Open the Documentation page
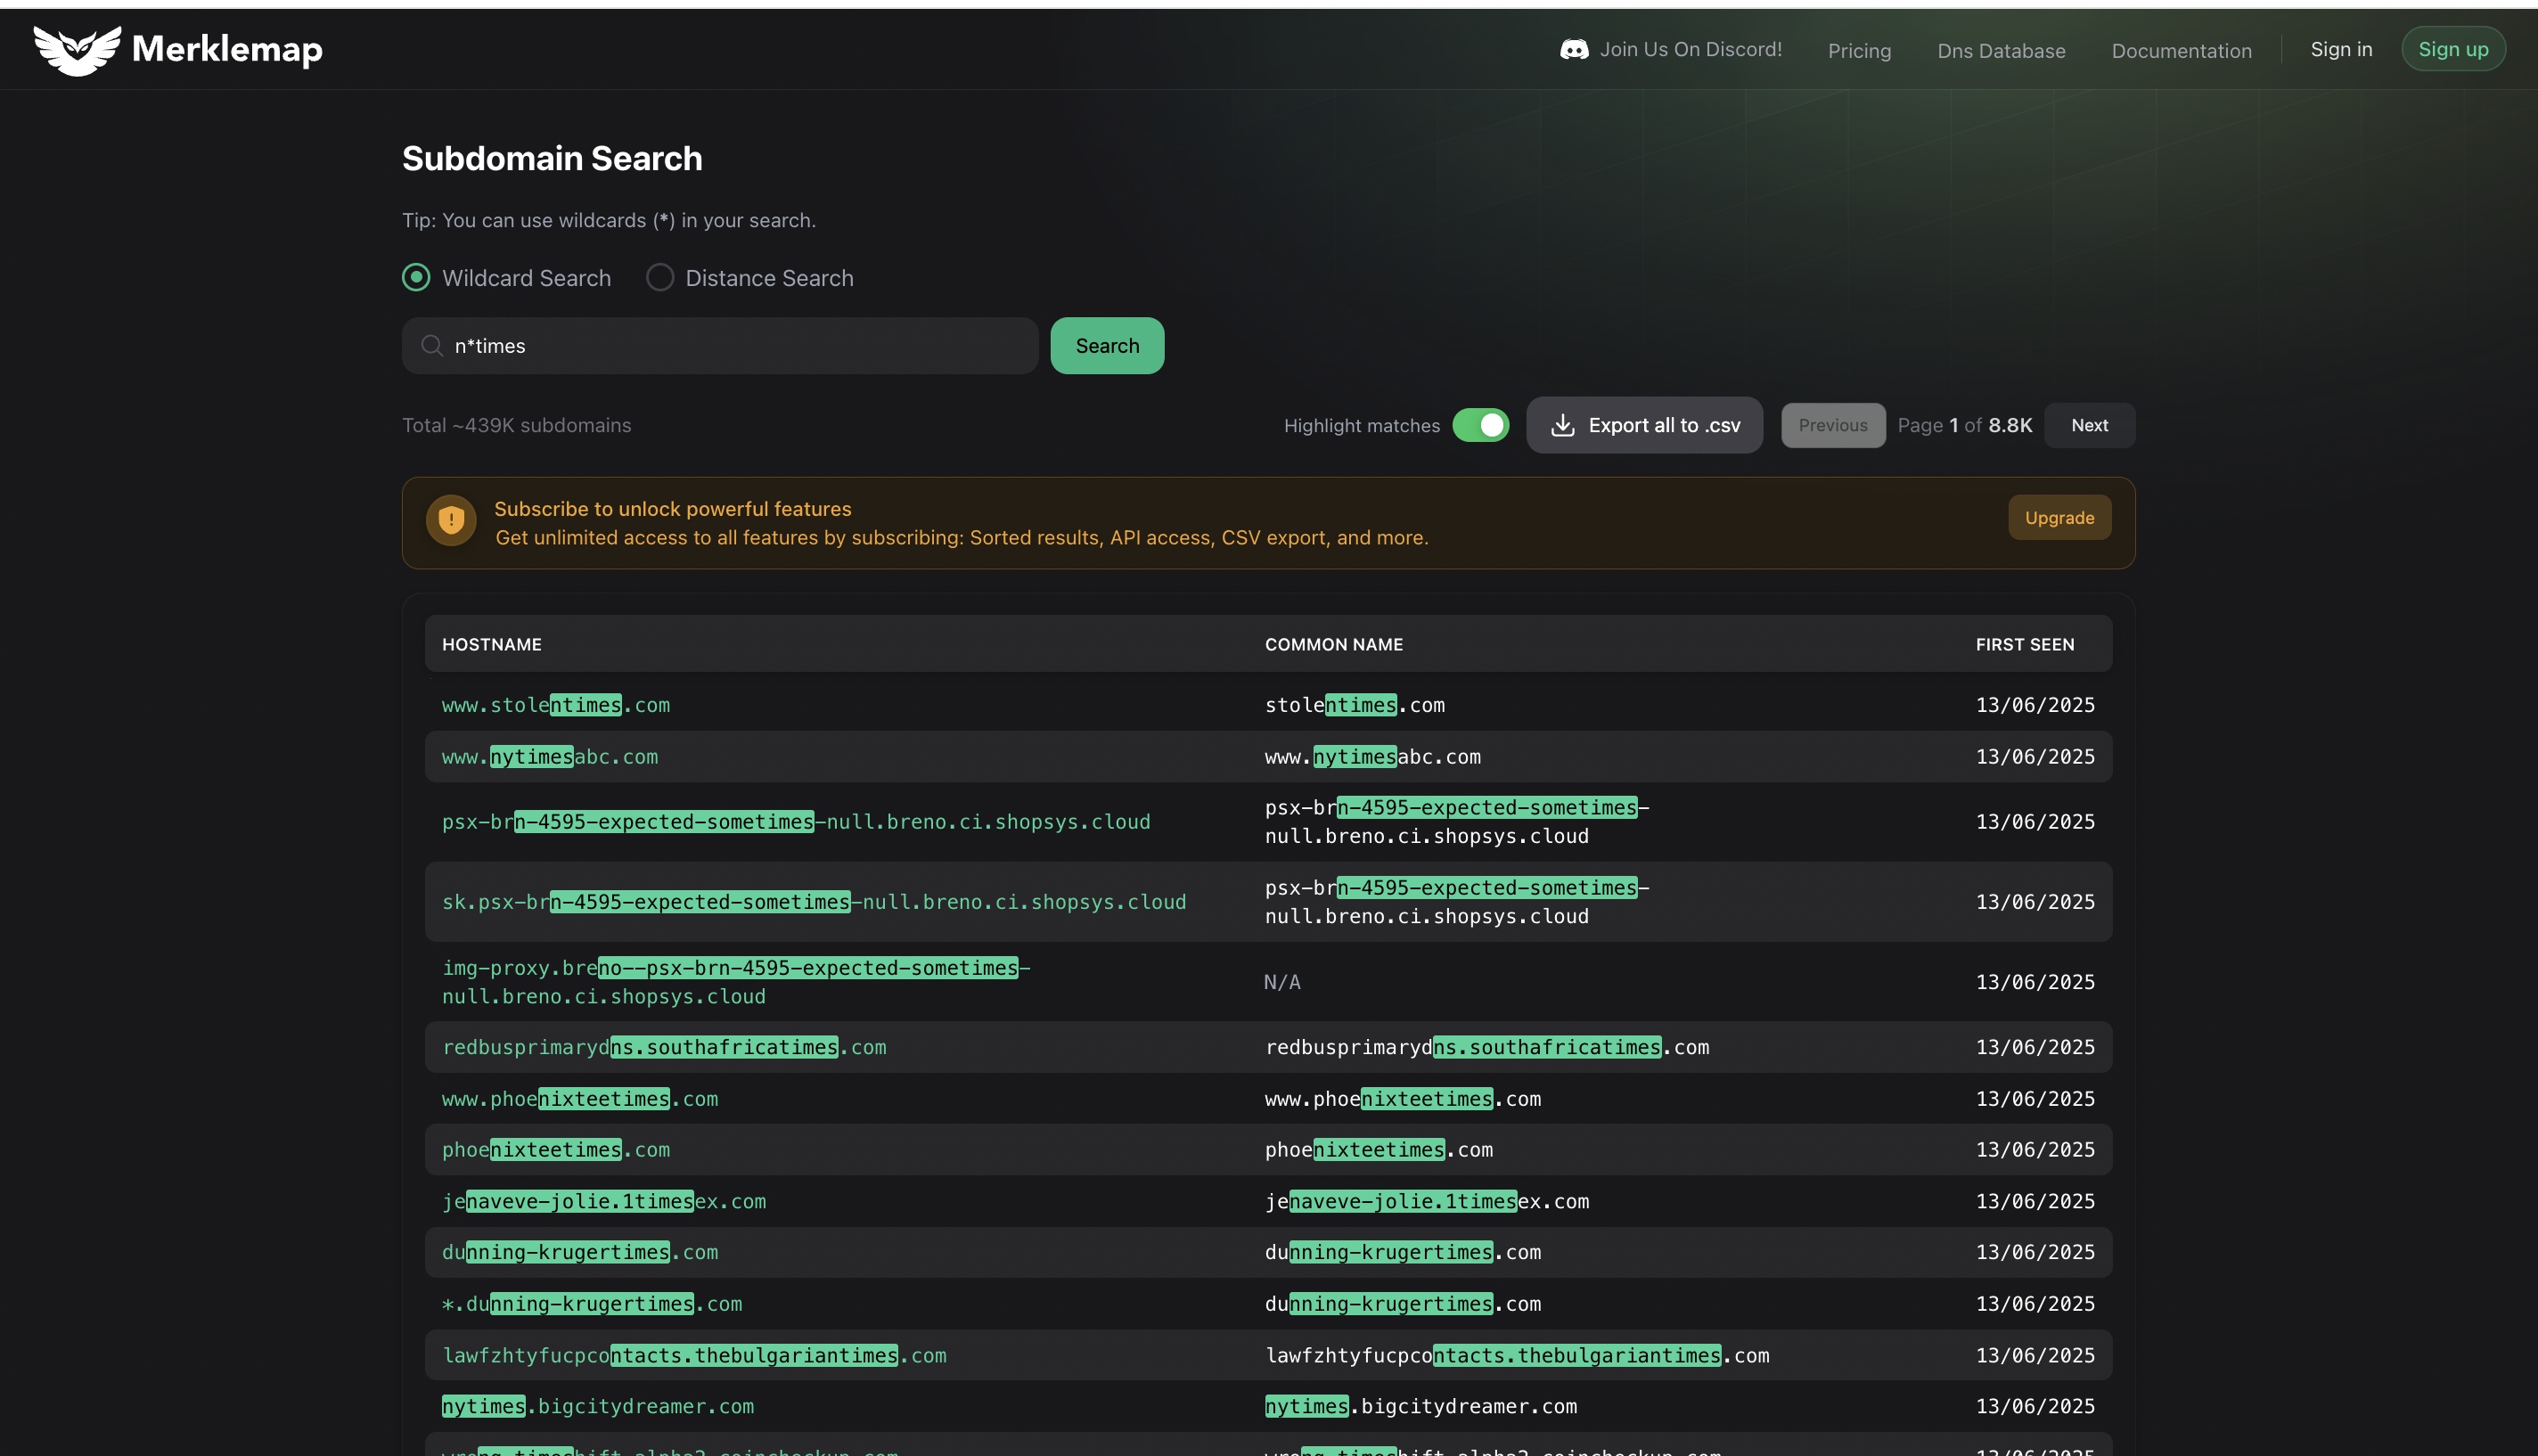2538x1456 pixels. point(2181,50)
